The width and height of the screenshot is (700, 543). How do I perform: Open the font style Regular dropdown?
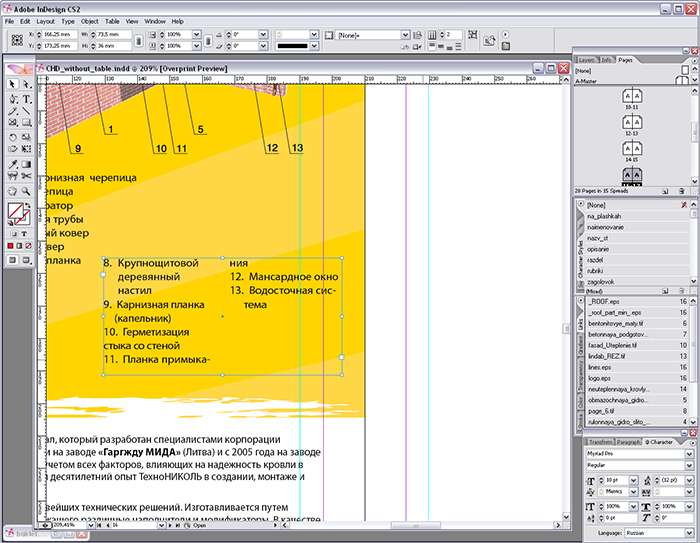point(689,465)
